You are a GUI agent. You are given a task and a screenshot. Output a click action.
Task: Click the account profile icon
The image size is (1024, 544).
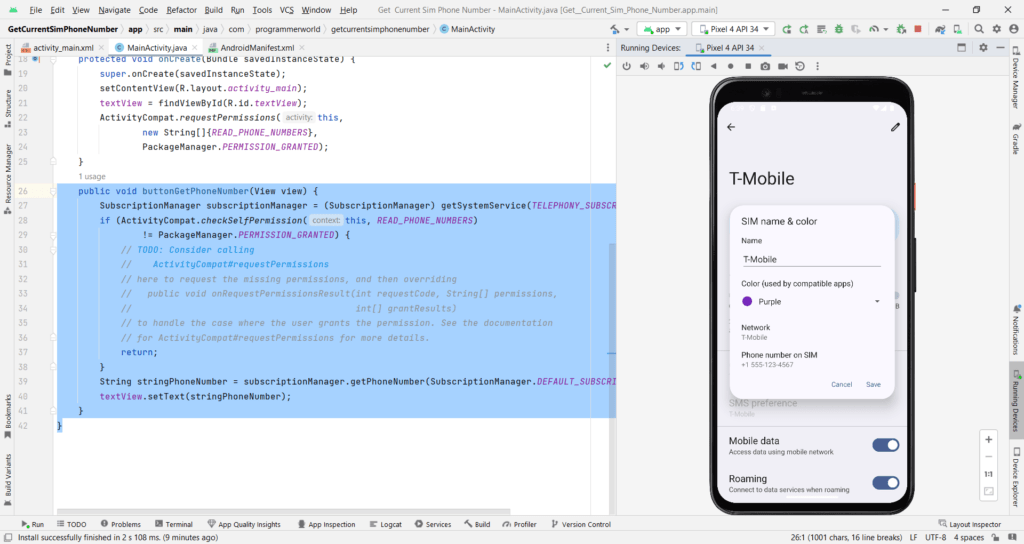(x=1014, y=29)
